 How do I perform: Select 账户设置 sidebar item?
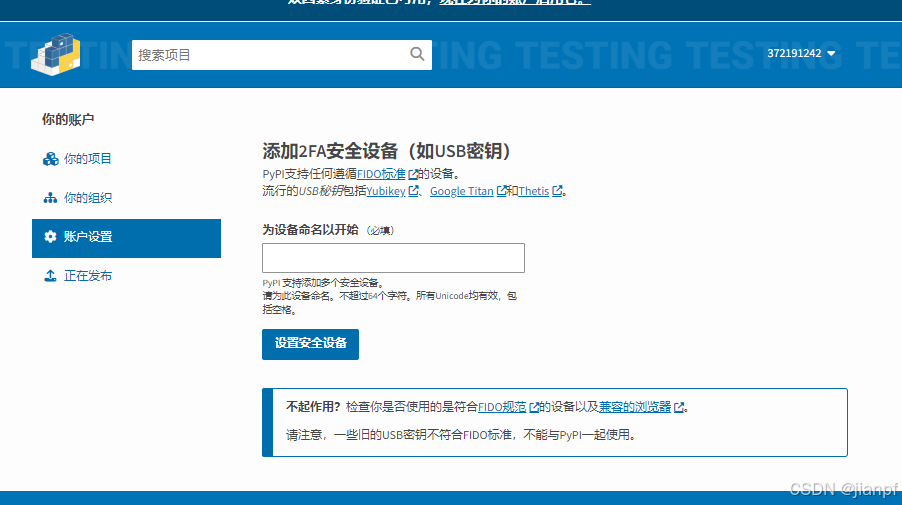click(127, 238)
